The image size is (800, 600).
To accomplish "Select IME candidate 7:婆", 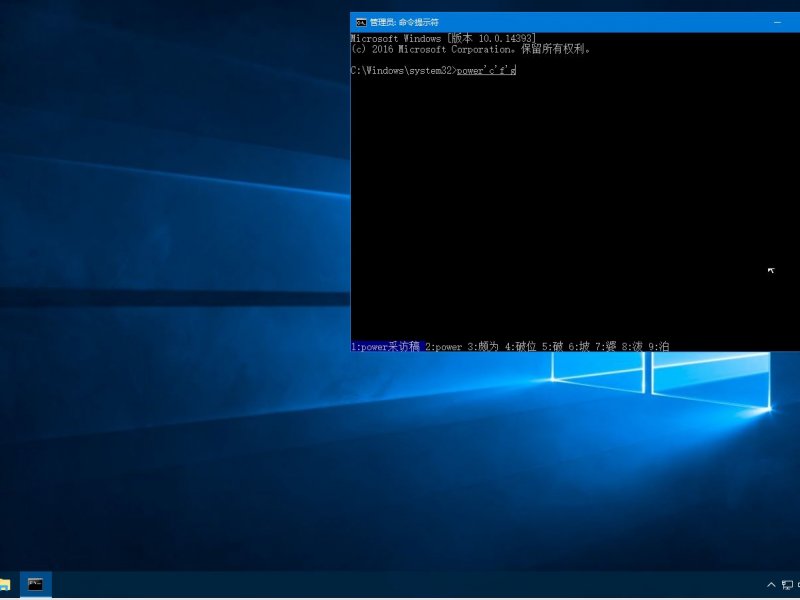I will pyautogui.click(x=606, y=347).
